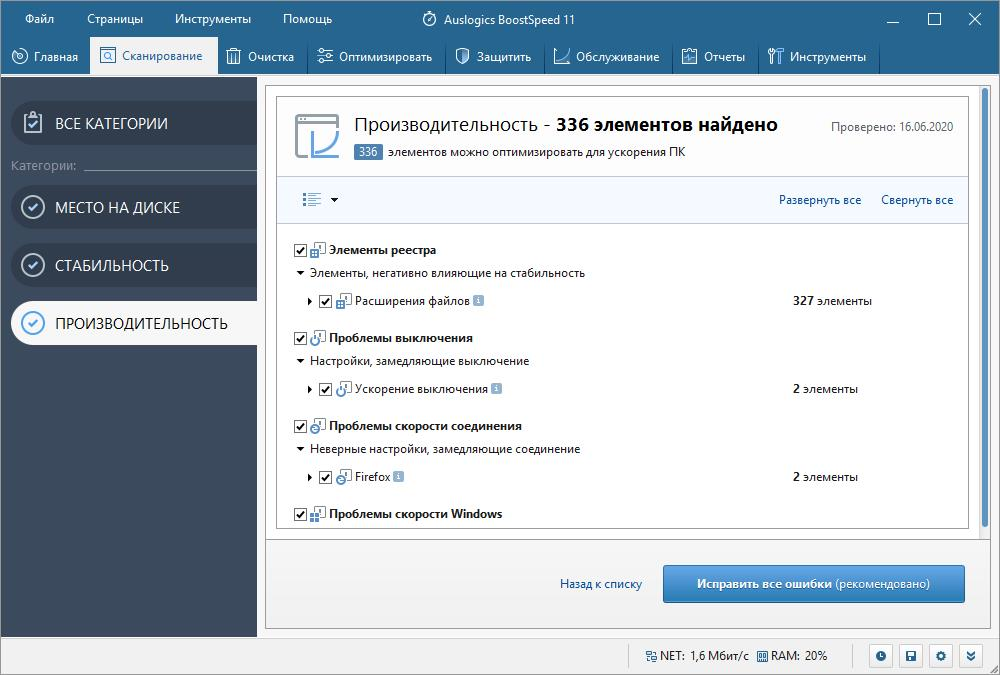Click the Элементы реестра group icon
Image resolution: width=1000 pixels, height=675 pixels.
[318, 250]
